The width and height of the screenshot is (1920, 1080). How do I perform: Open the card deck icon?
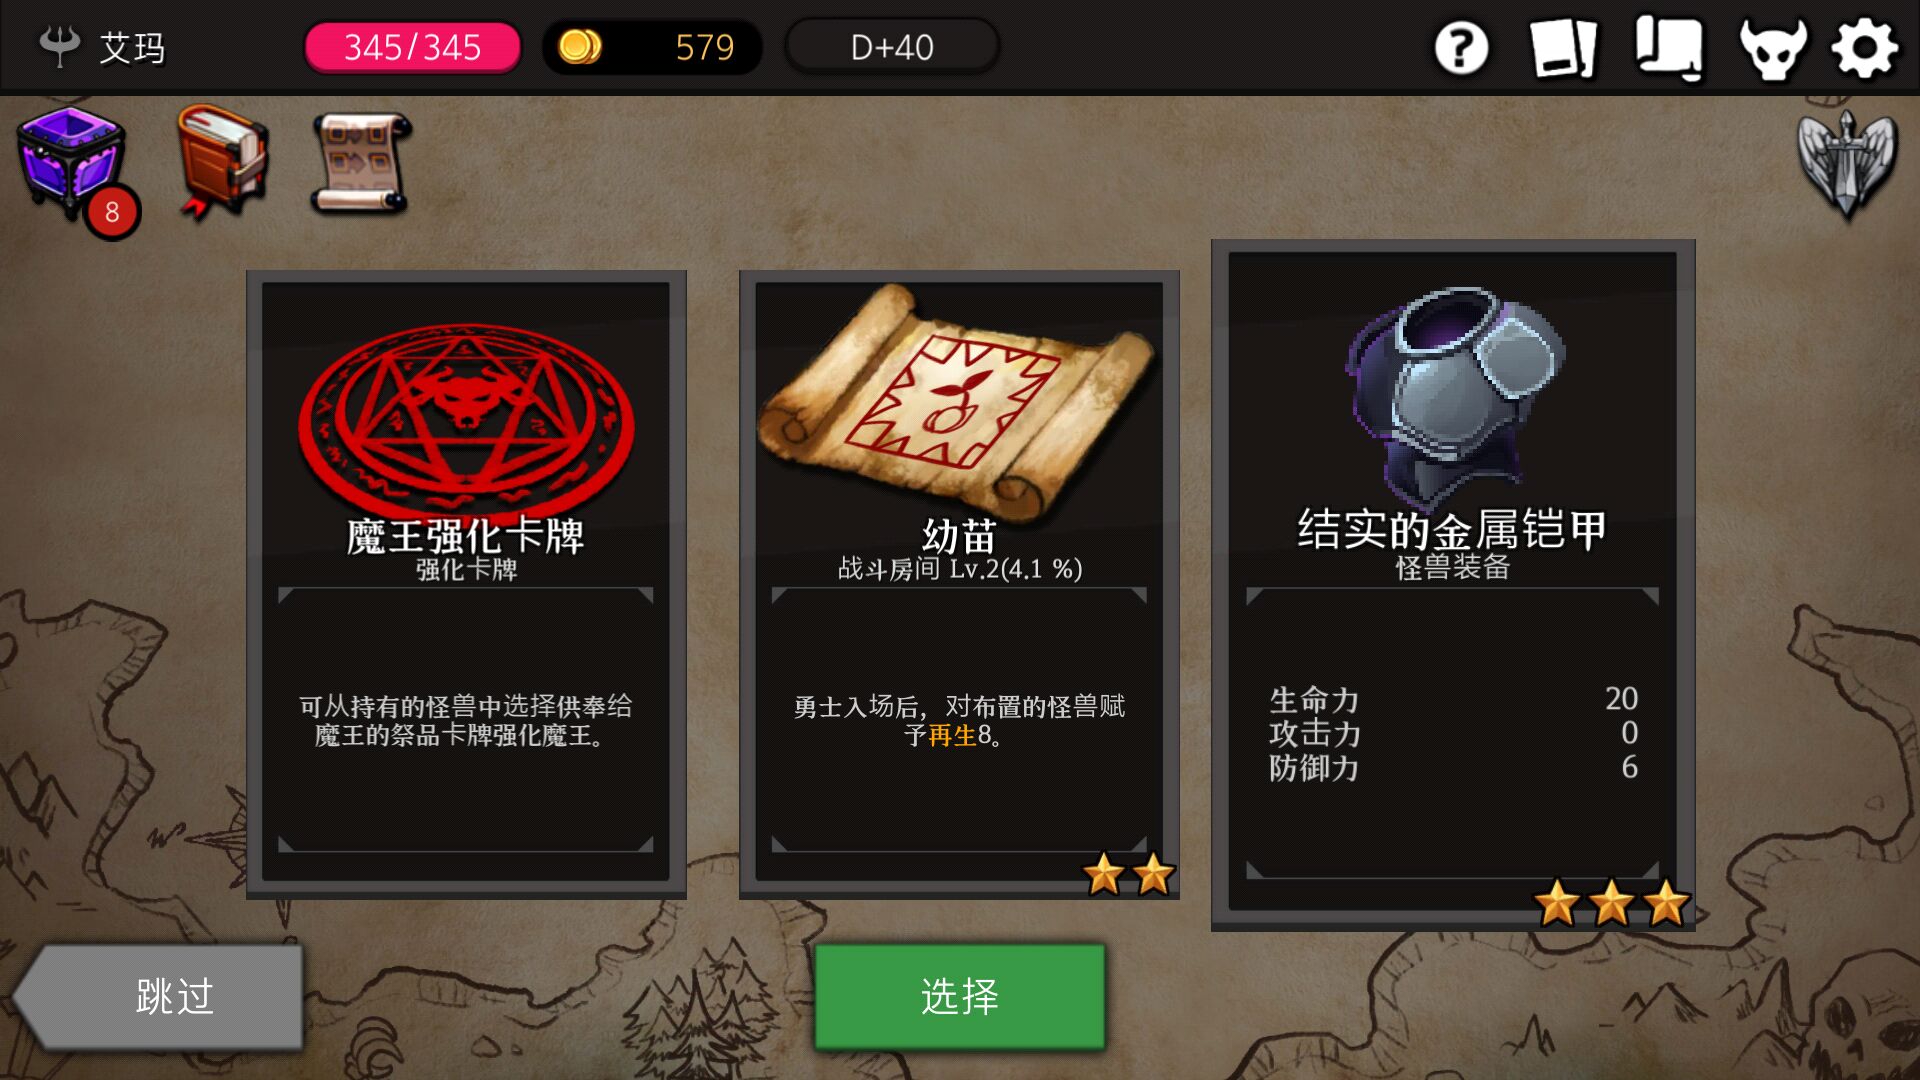pyautogui.click(x=1563, y=48)
